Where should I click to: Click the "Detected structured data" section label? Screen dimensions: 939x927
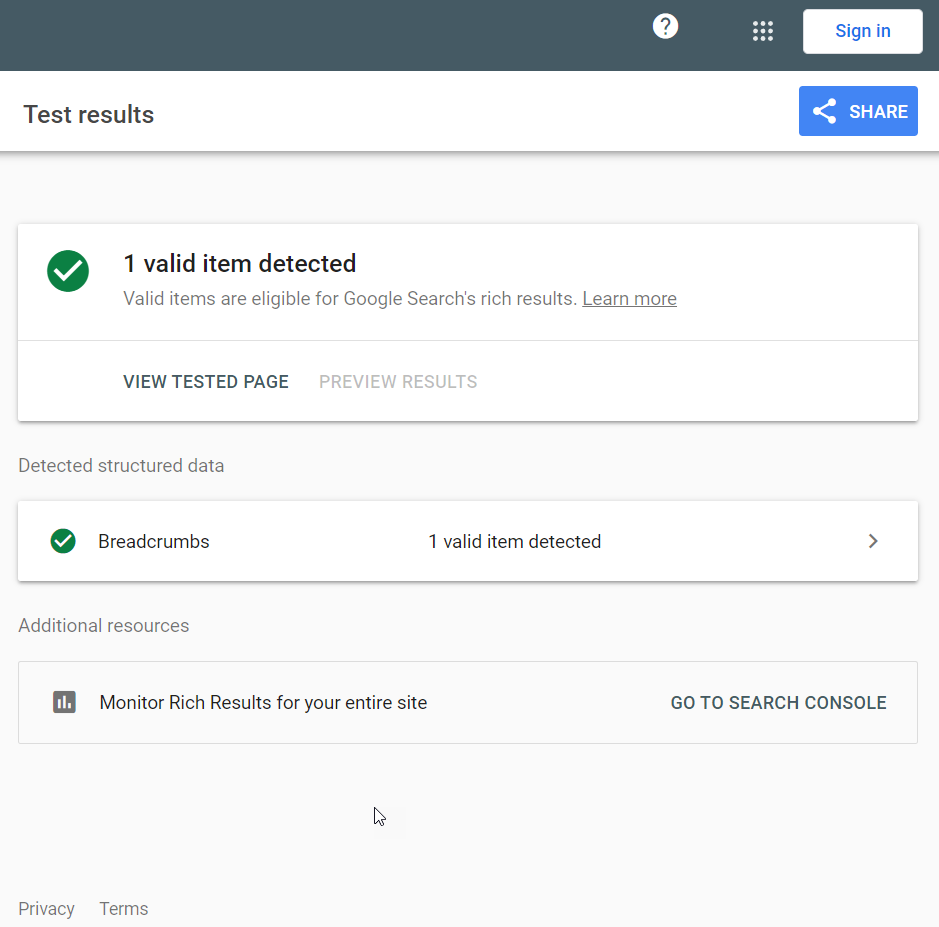(x=121, y=466)
